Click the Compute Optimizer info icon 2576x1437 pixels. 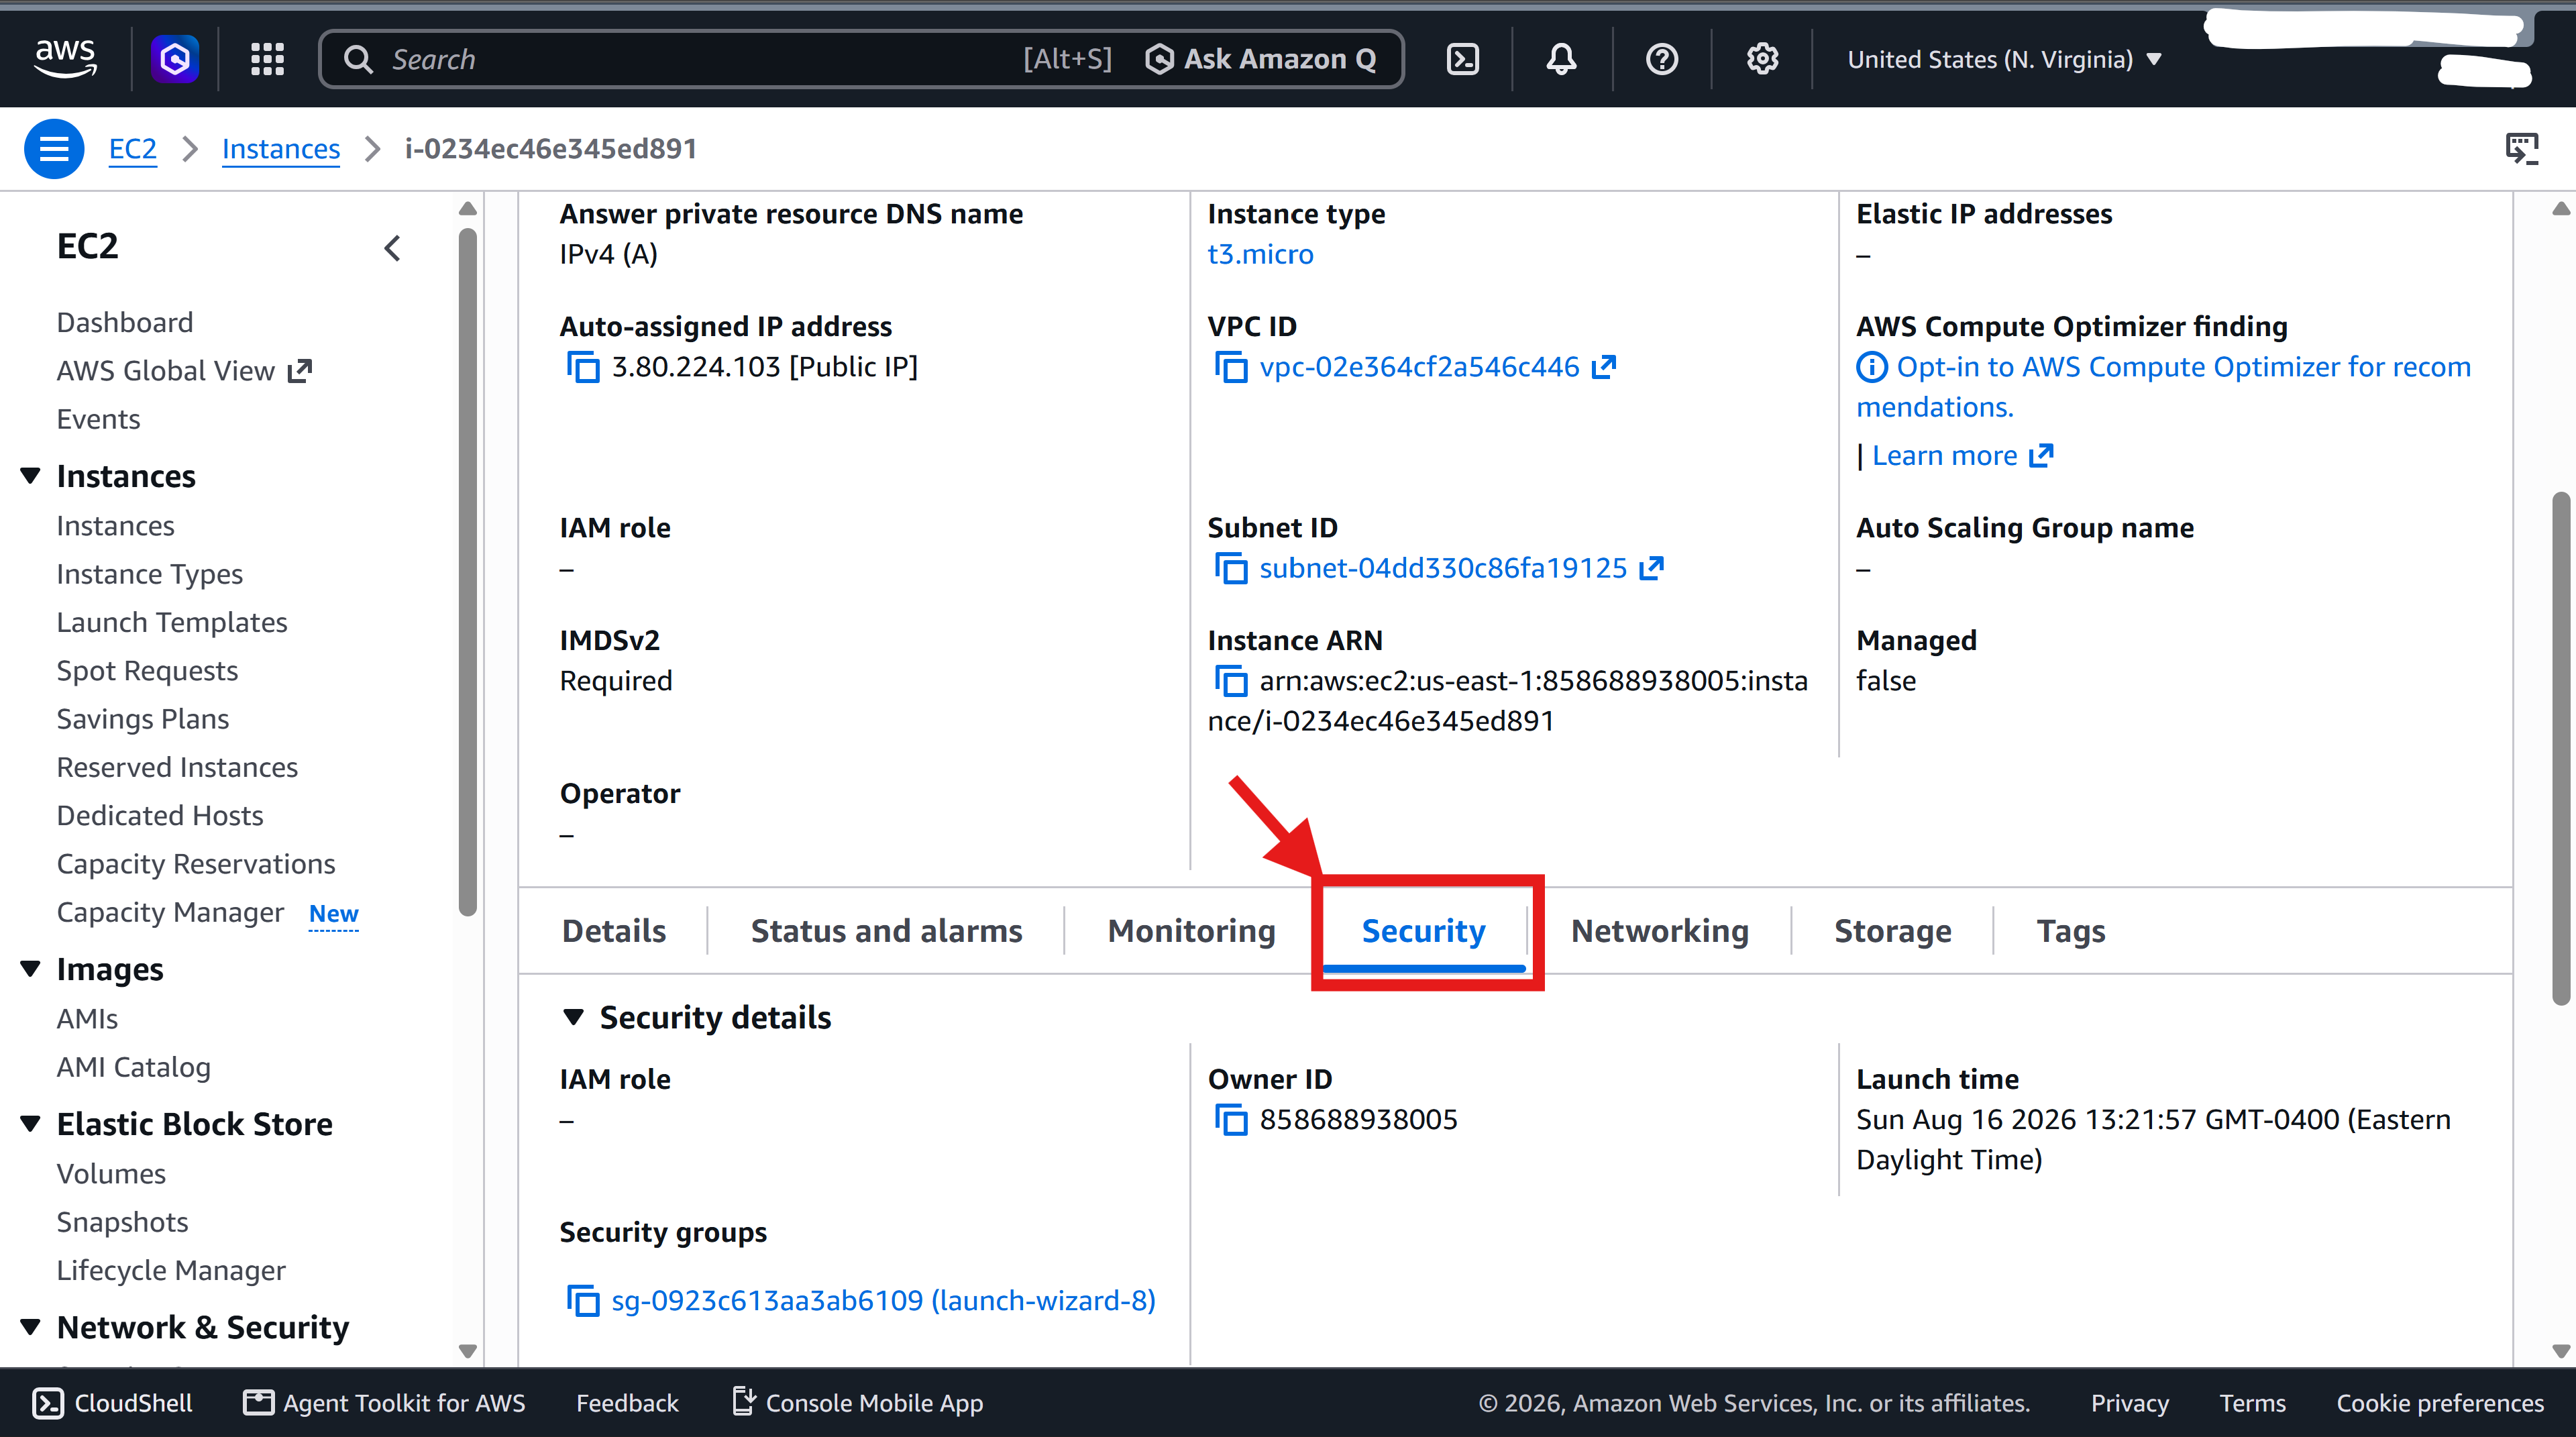(x=1872, y=367)
